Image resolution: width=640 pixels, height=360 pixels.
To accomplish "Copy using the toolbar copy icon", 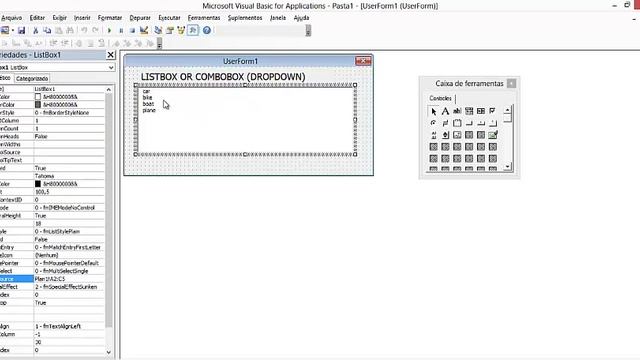I will [x=47, y=30].
